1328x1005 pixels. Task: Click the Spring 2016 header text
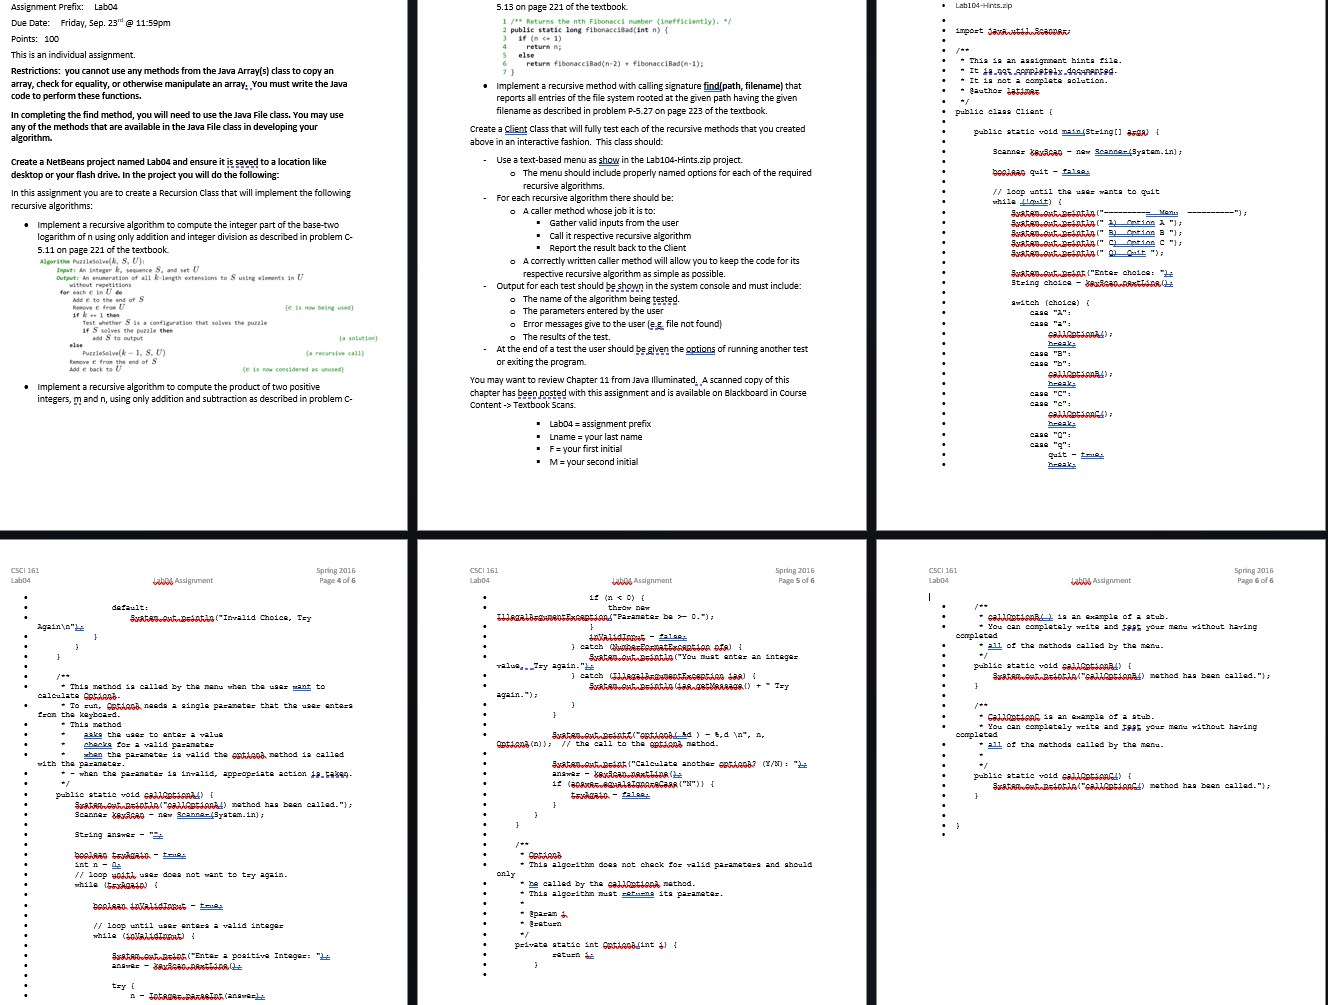(335, 570)
